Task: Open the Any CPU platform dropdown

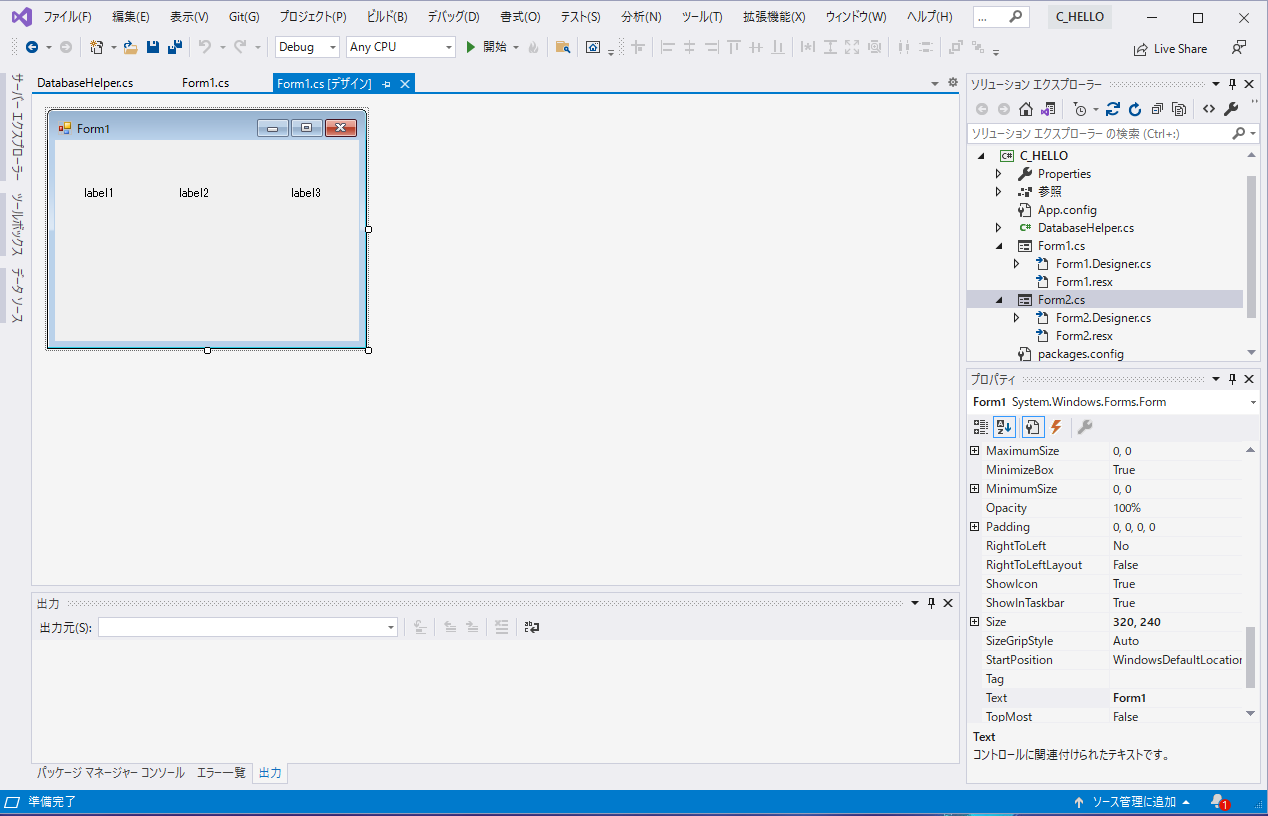Action: (400, 47)
